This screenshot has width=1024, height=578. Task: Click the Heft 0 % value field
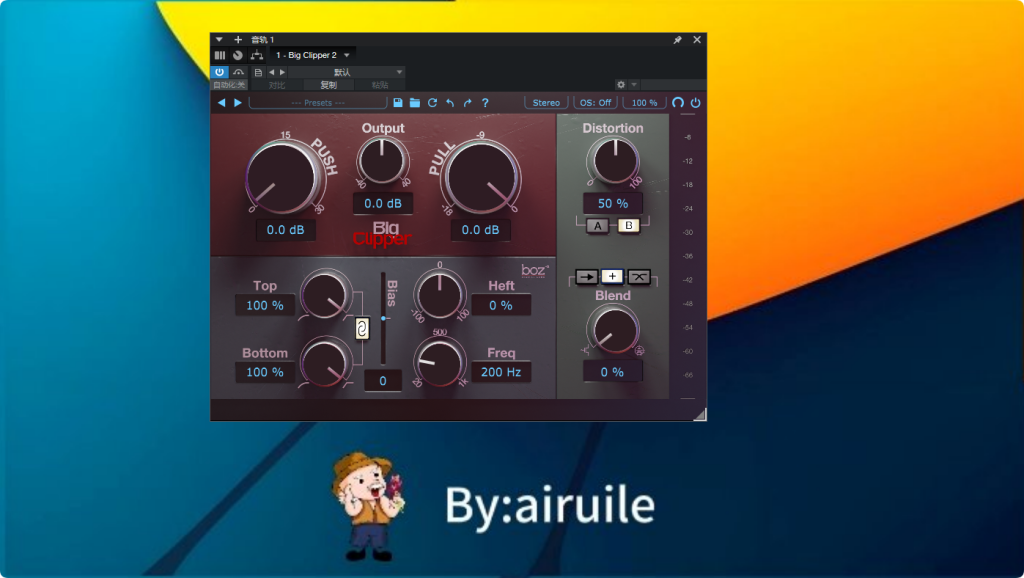(501, 305)
